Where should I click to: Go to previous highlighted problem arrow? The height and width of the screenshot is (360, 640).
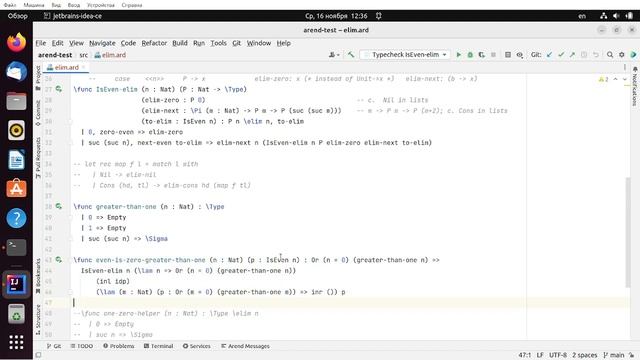click(616, 79)
